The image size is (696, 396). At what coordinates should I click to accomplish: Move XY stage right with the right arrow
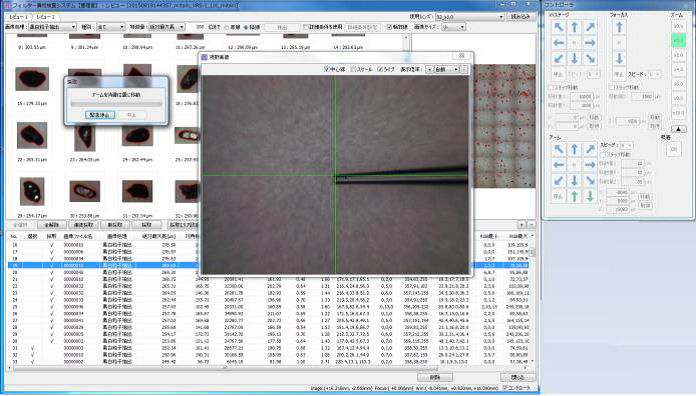[x=590, y=43]
